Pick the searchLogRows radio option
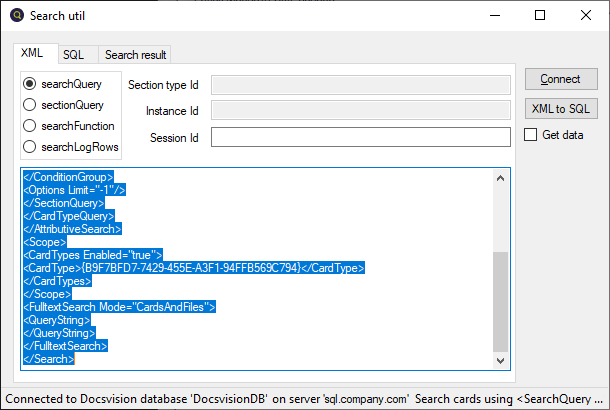The width and height of the screenshot is (610, 410). 30,147
